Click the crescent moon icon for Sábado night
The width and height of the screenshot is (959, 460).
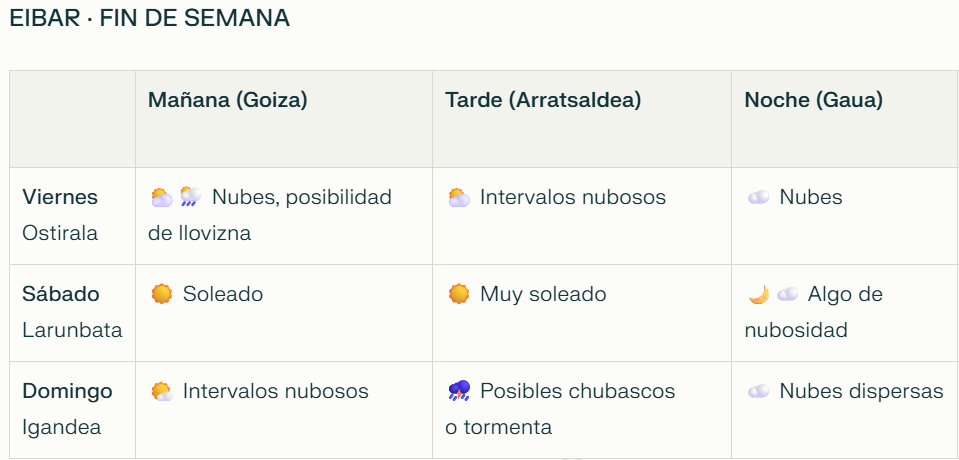759,294
